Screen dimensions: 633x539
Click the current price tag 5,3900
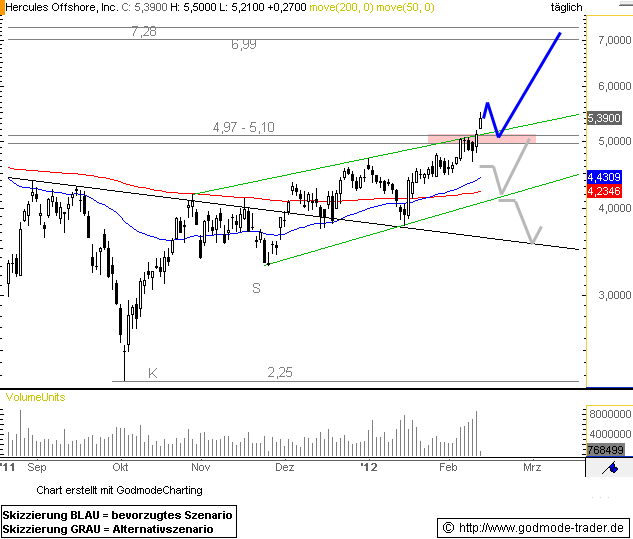604,118
